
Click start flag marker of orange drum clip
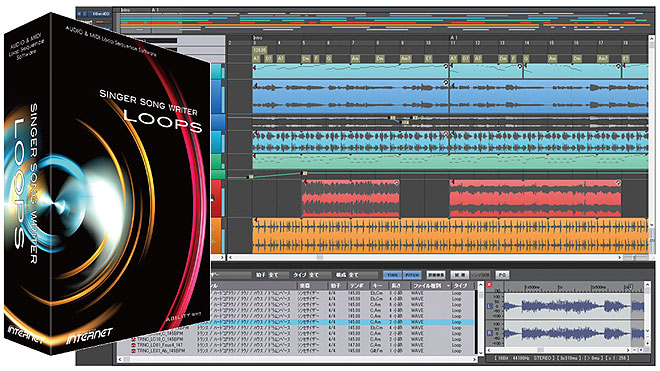[x=255, y=221]
